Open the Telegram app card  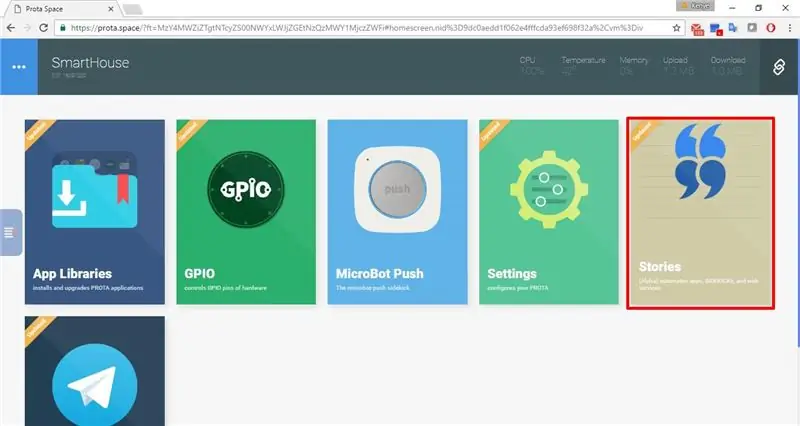click(x=95, y=371)
